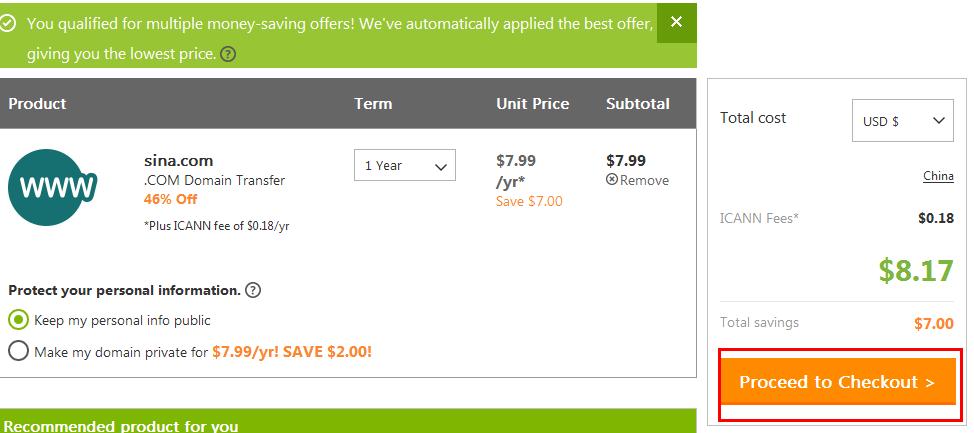
Task: Click the $7.99/yr! SAVE $2.00! privacy offer text
Action: (x=292, y=352)
